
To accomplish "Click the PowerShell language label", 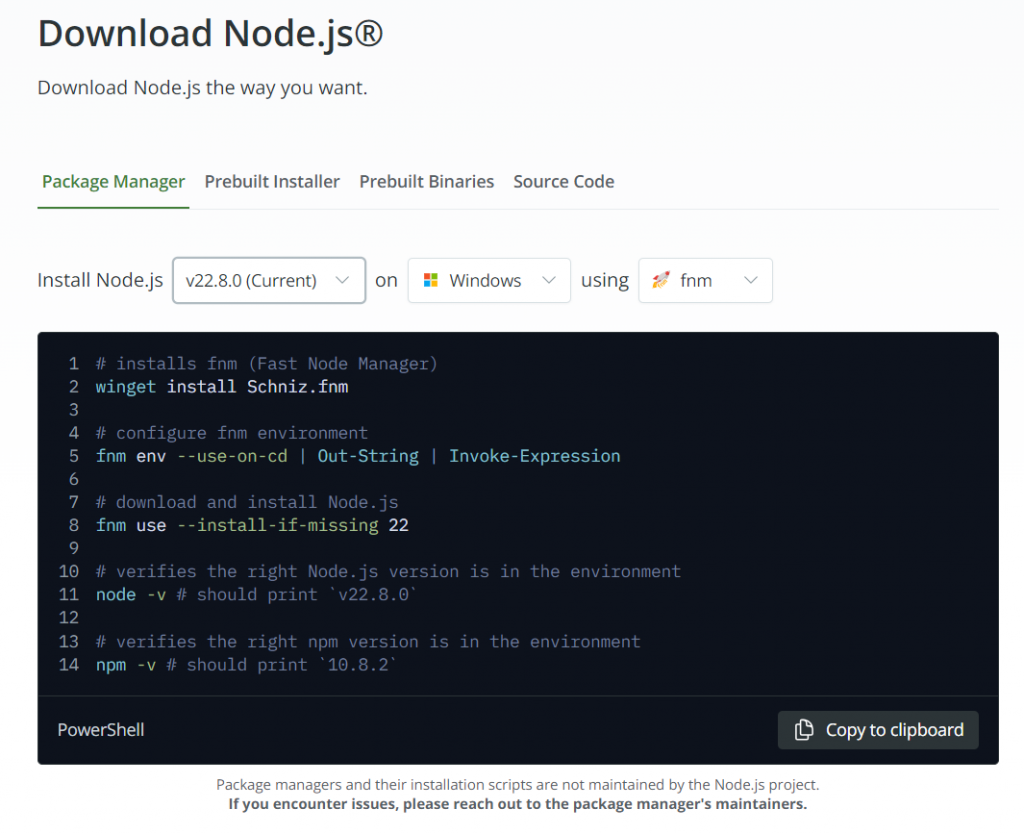I will point(101,730).
